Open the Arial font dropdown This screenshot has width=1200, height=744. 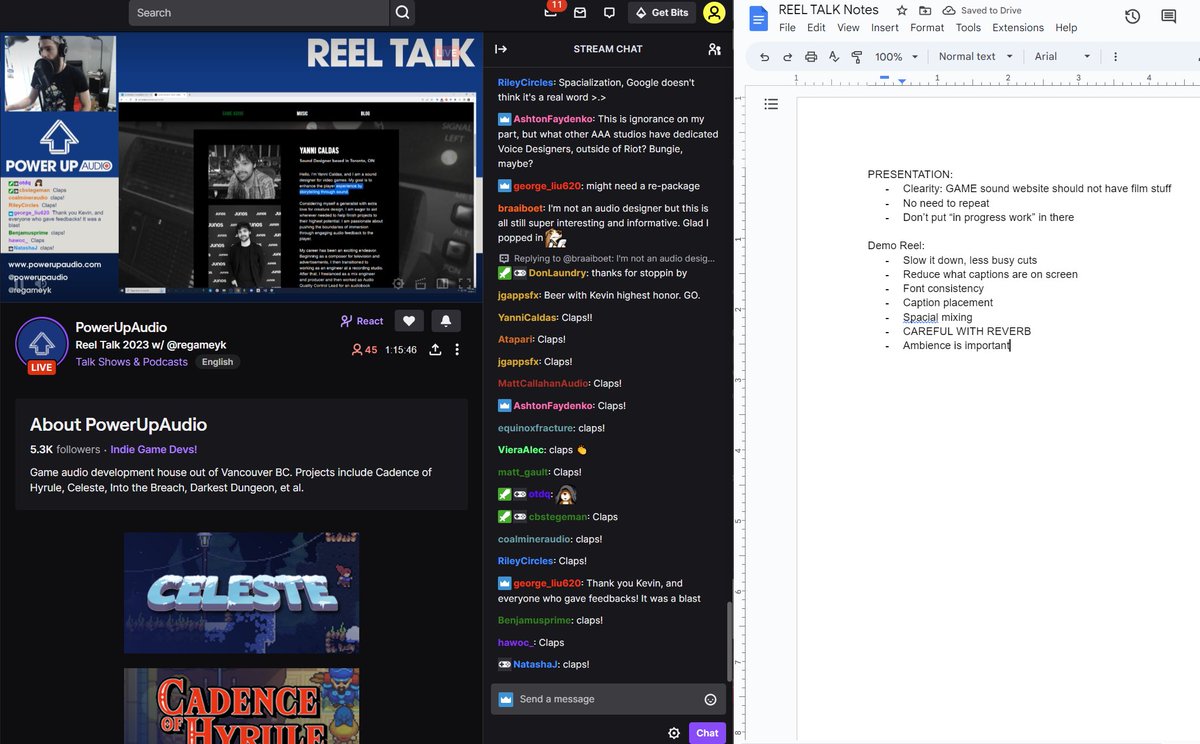(x=1062, y=57)
